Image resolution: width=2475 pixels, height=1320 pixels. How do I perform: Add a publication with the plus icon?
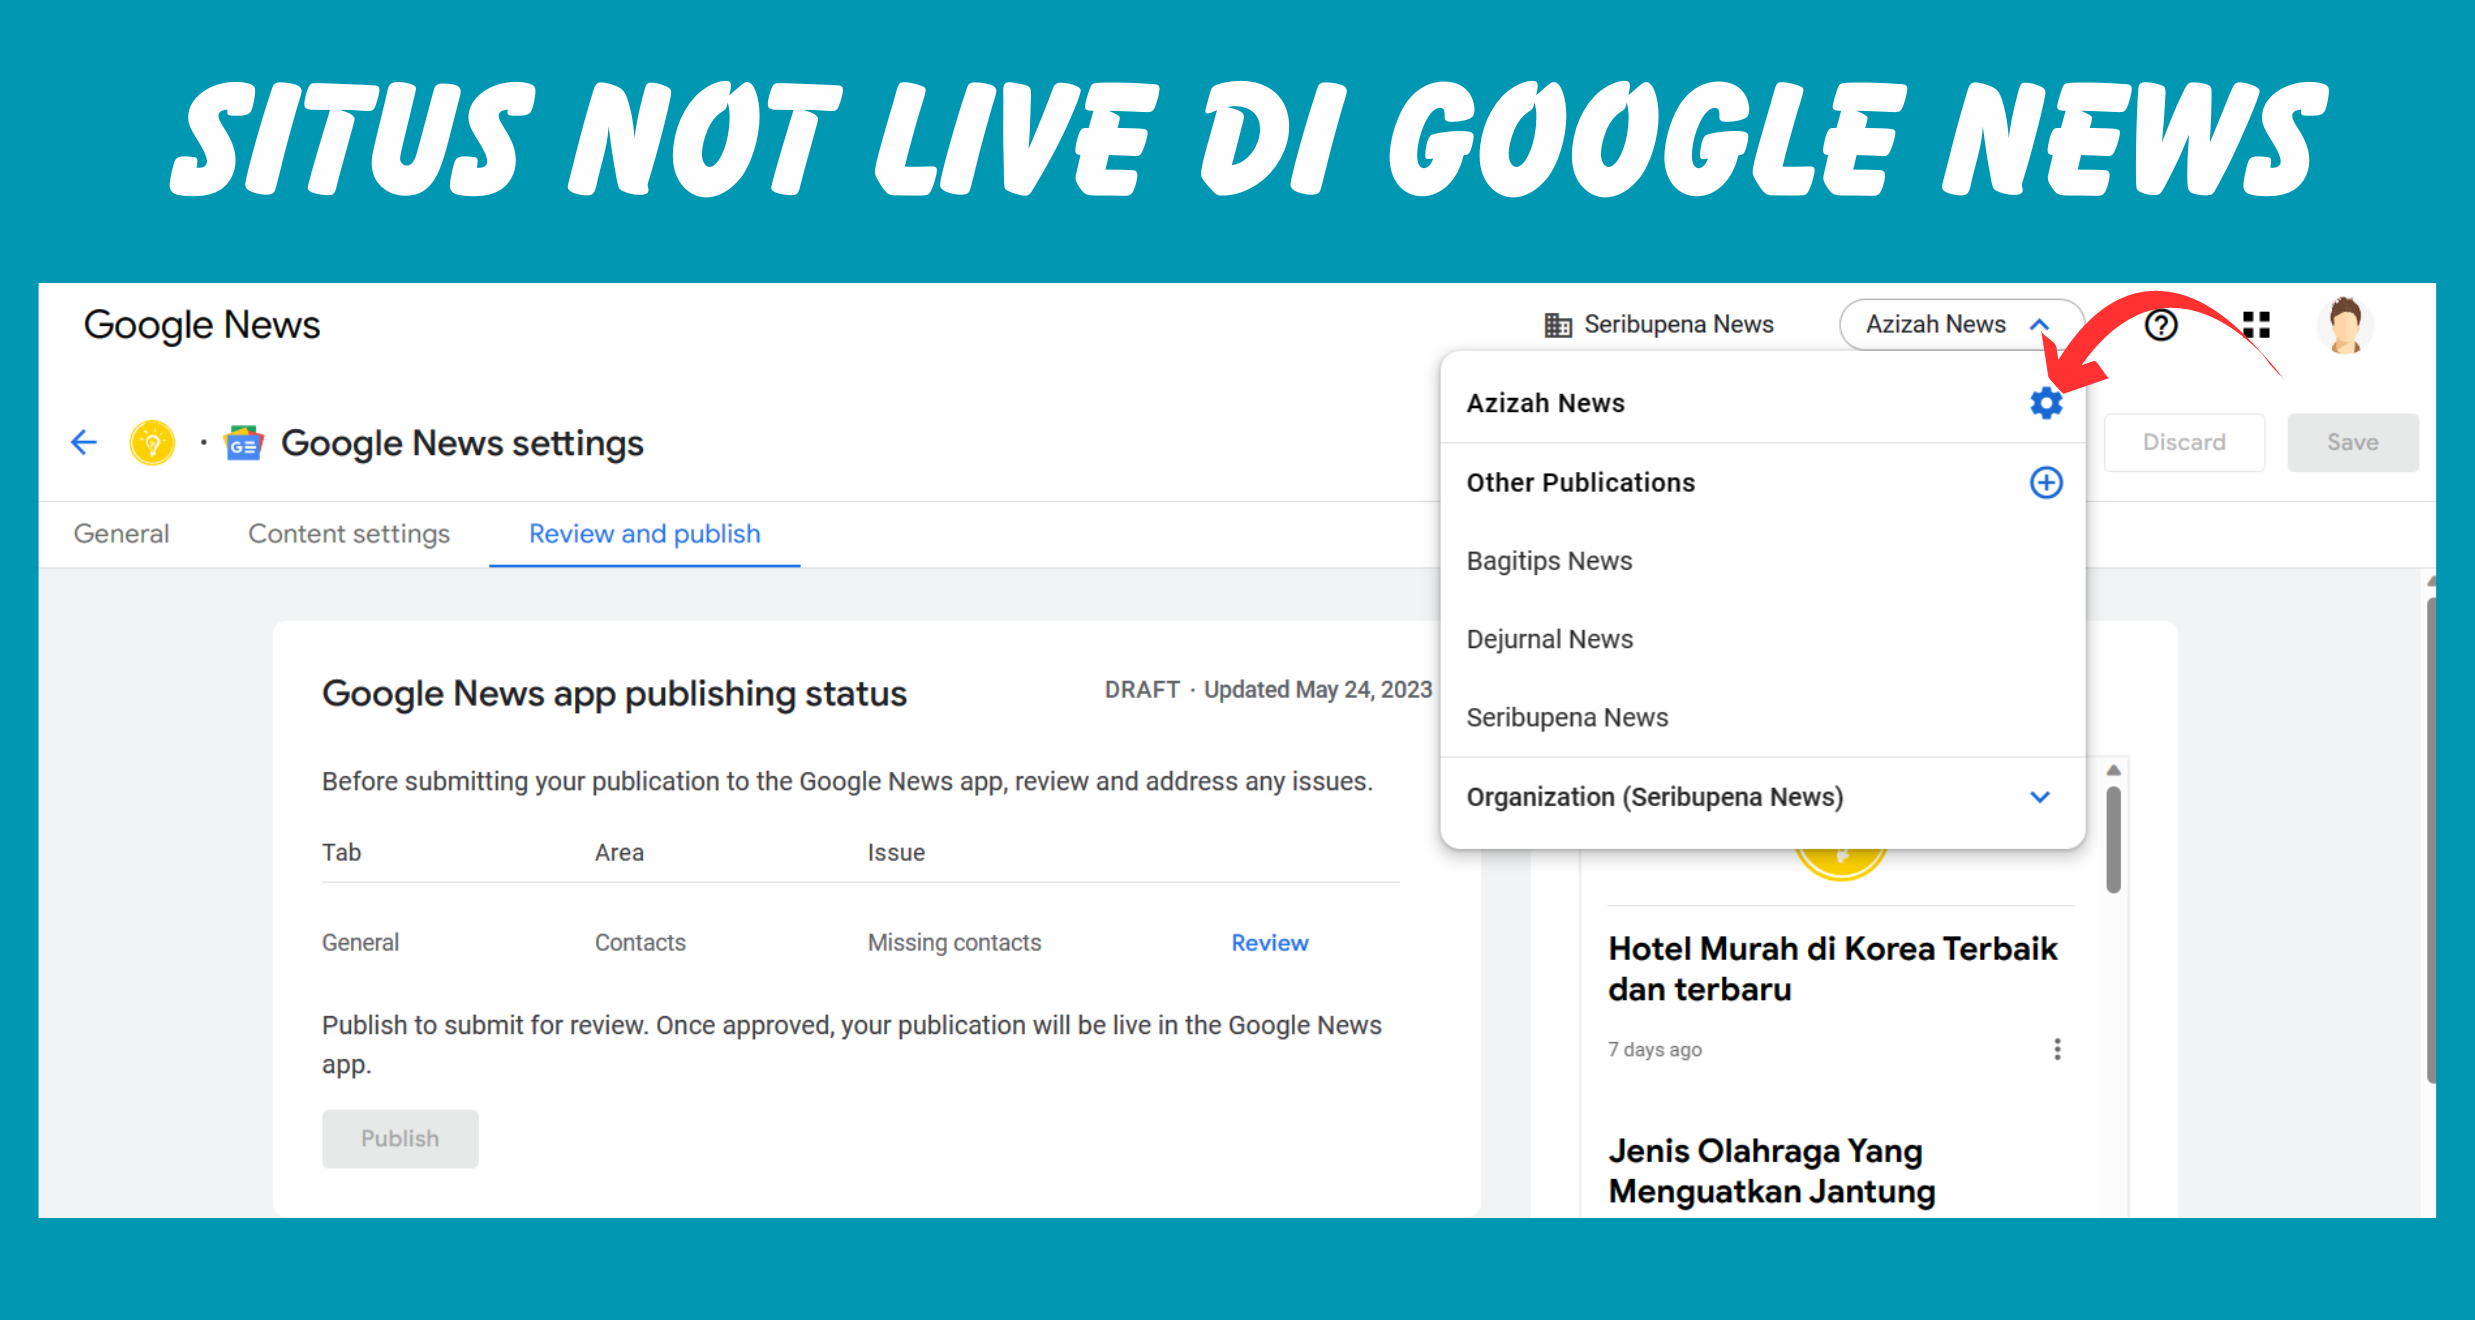point(2046,482)
